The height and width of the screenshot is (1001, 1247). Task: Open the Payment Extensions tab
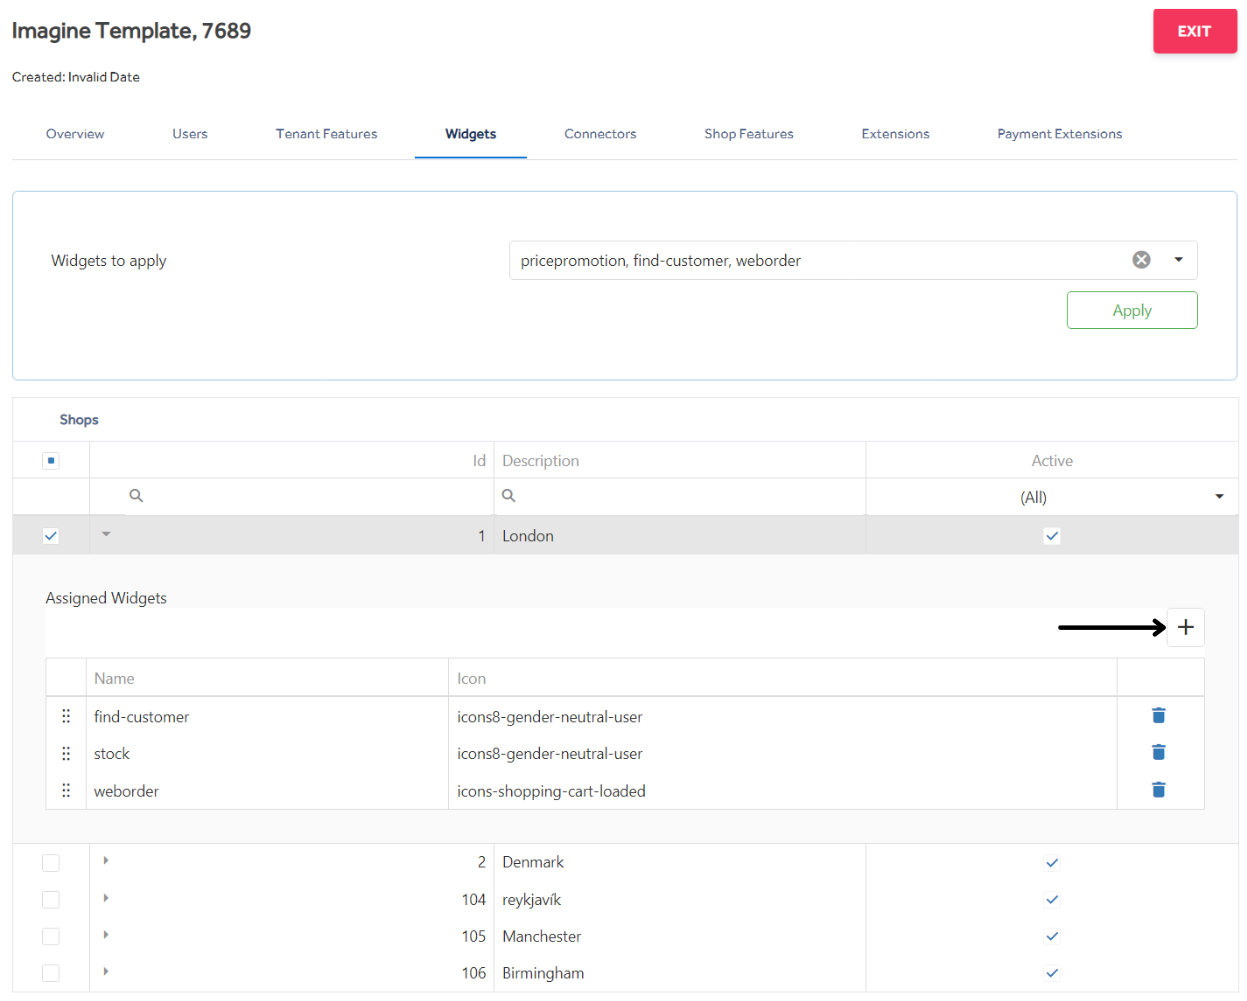point(1060,134)
